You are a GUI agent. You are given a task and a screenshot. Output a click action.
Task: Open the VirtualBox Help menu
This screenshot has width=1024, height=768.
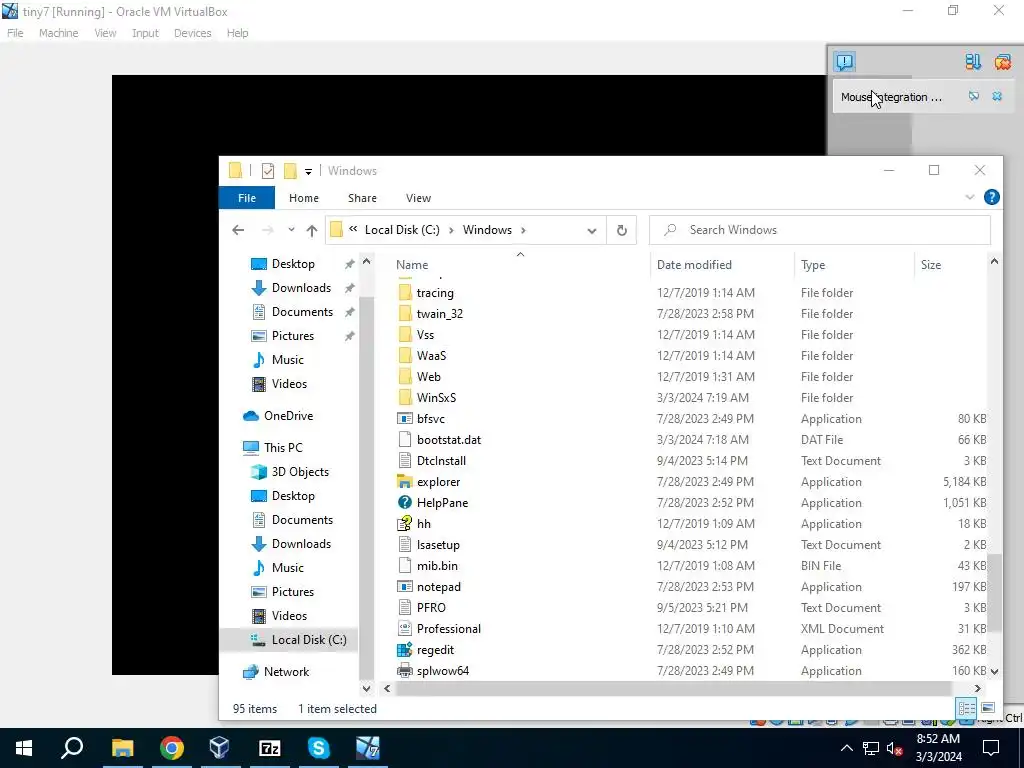237,33
